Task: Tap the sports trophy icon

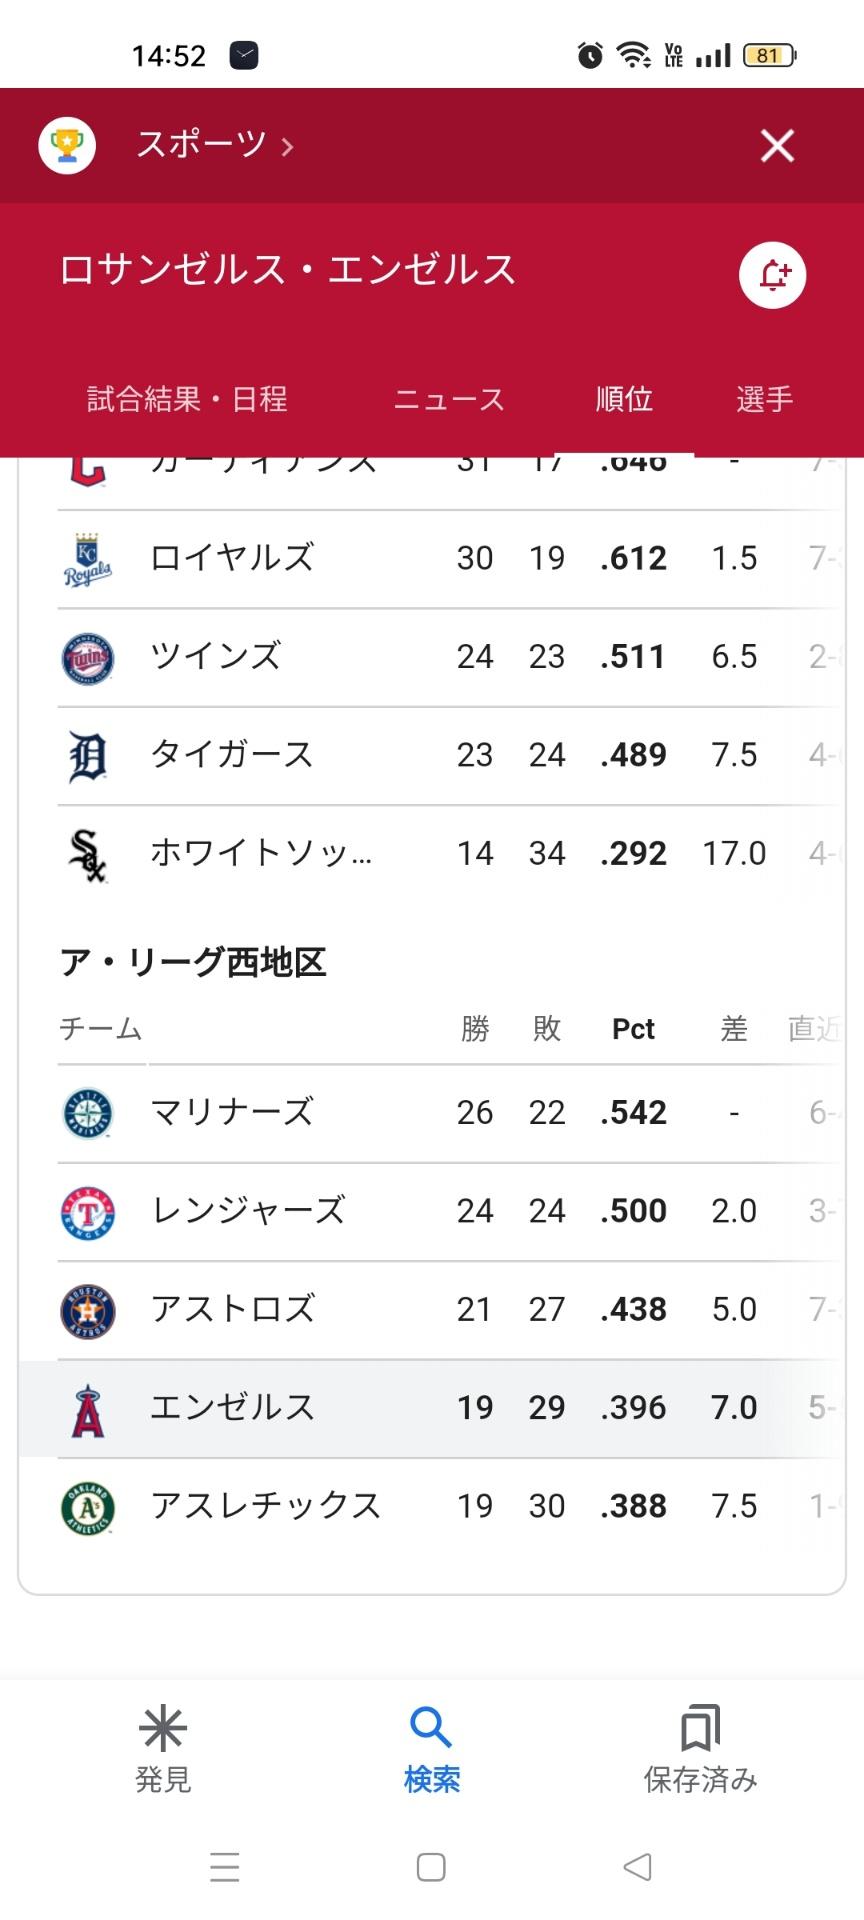Action: point(67,146)
